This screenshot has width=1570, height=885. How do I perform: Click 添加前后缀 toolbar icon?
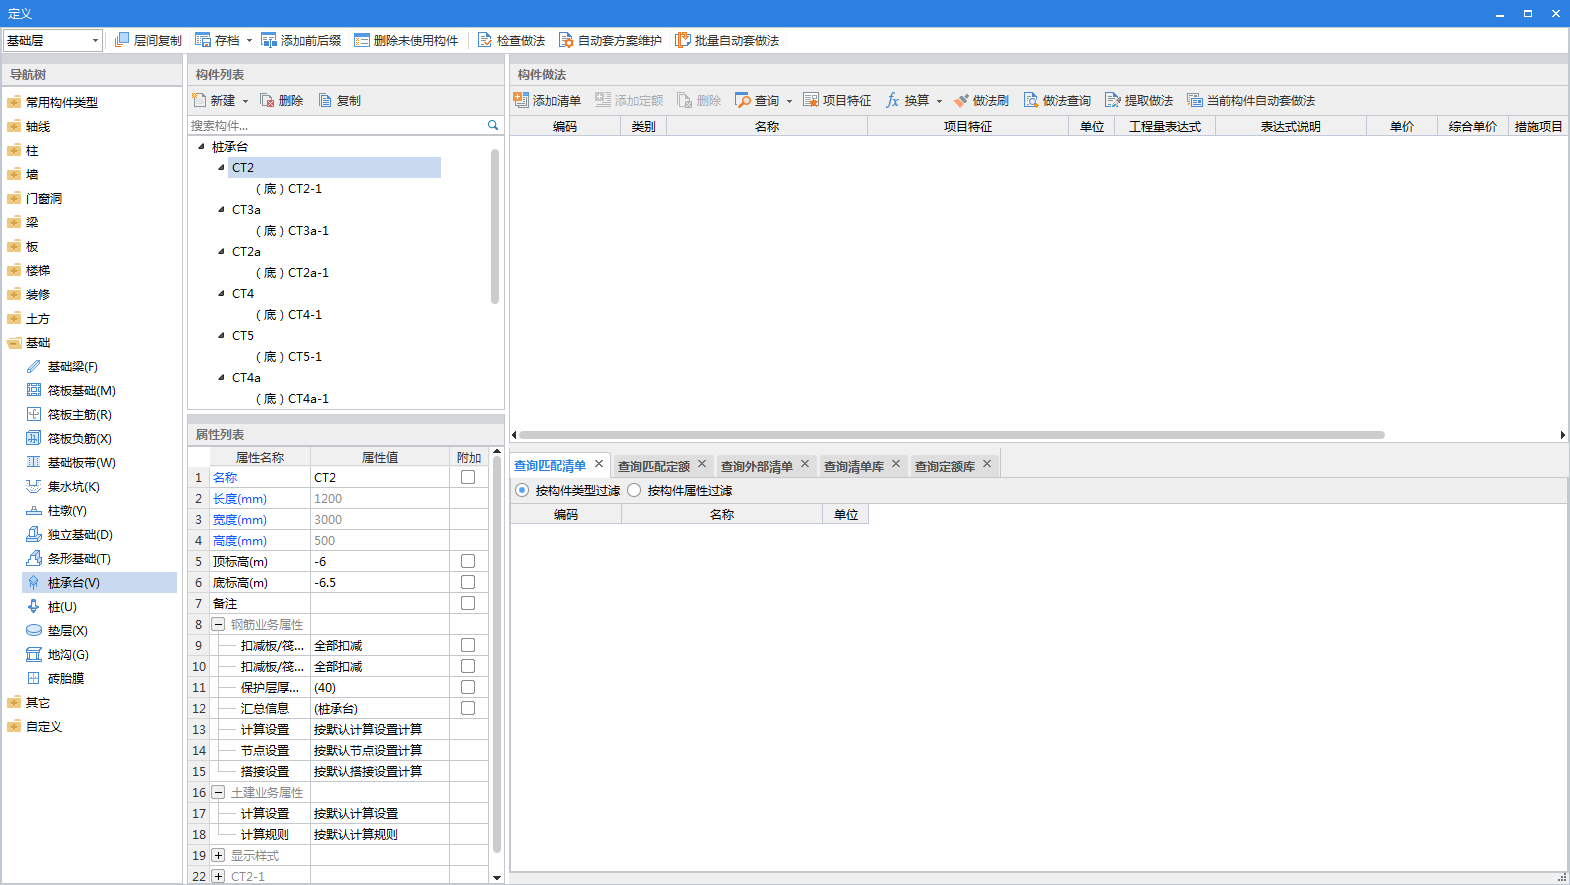269,40
